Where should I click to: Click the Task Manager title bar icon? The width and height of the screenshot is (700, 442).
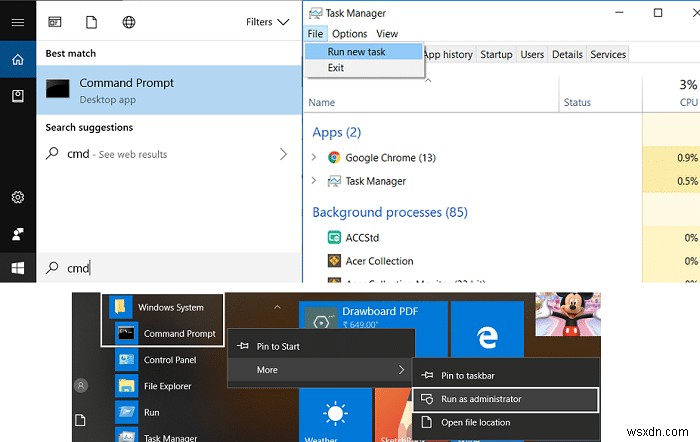point(315,13)
